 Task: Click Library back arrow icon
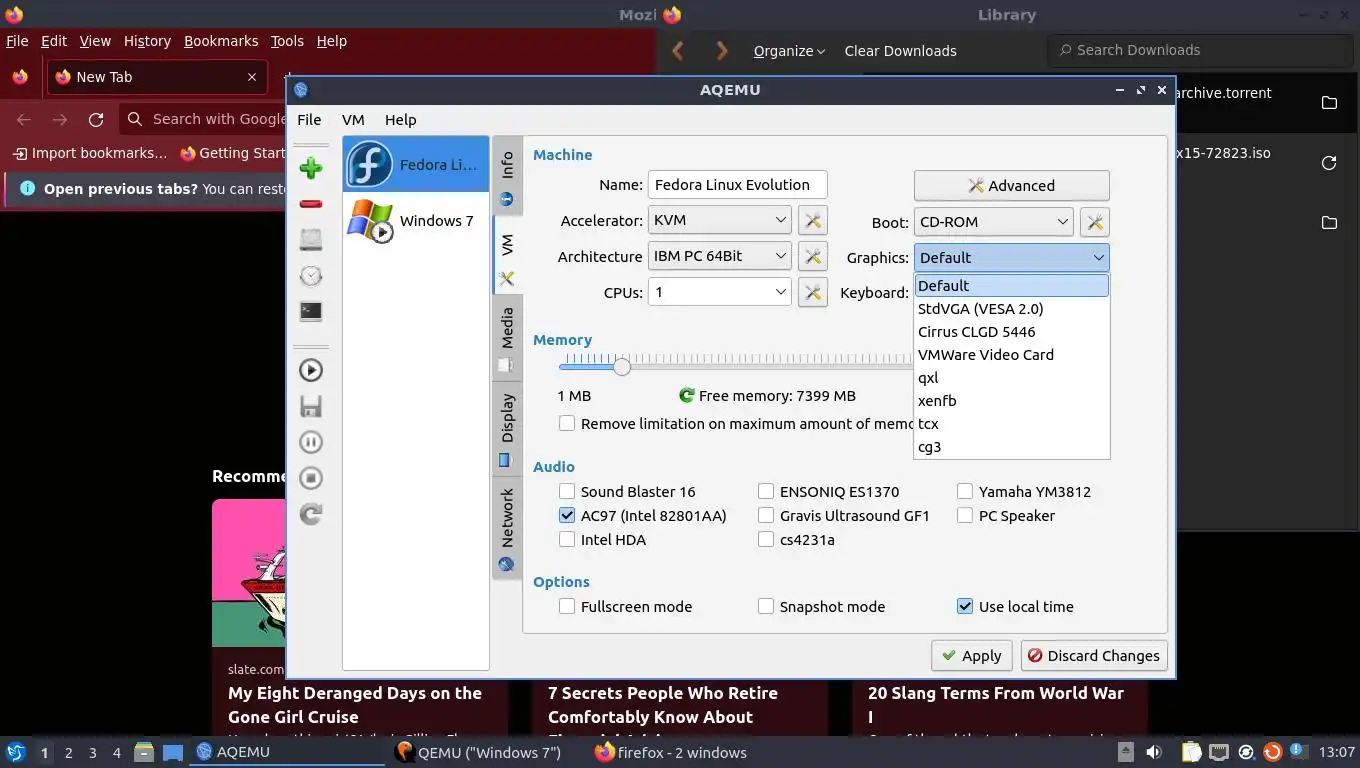coord(678,50)
